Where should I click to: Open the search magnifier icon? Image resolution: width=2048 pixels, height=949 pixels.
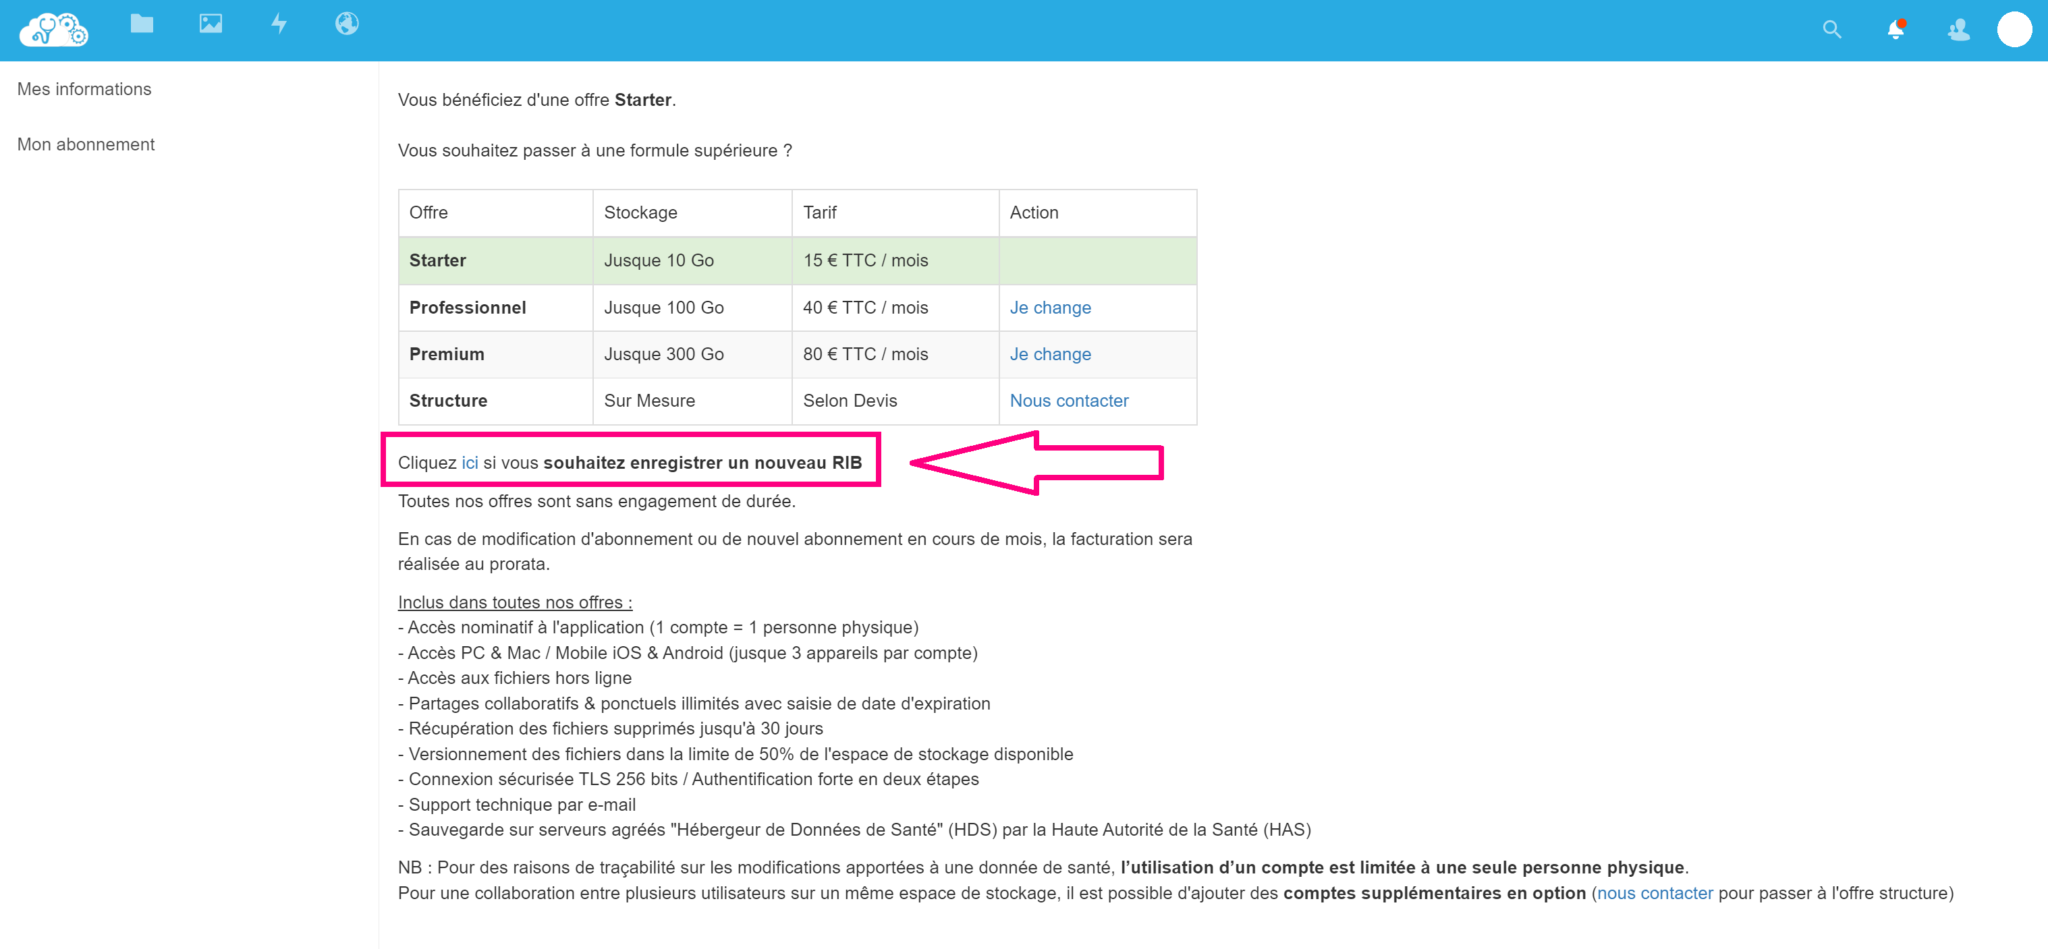click(x=1832, y=29)
